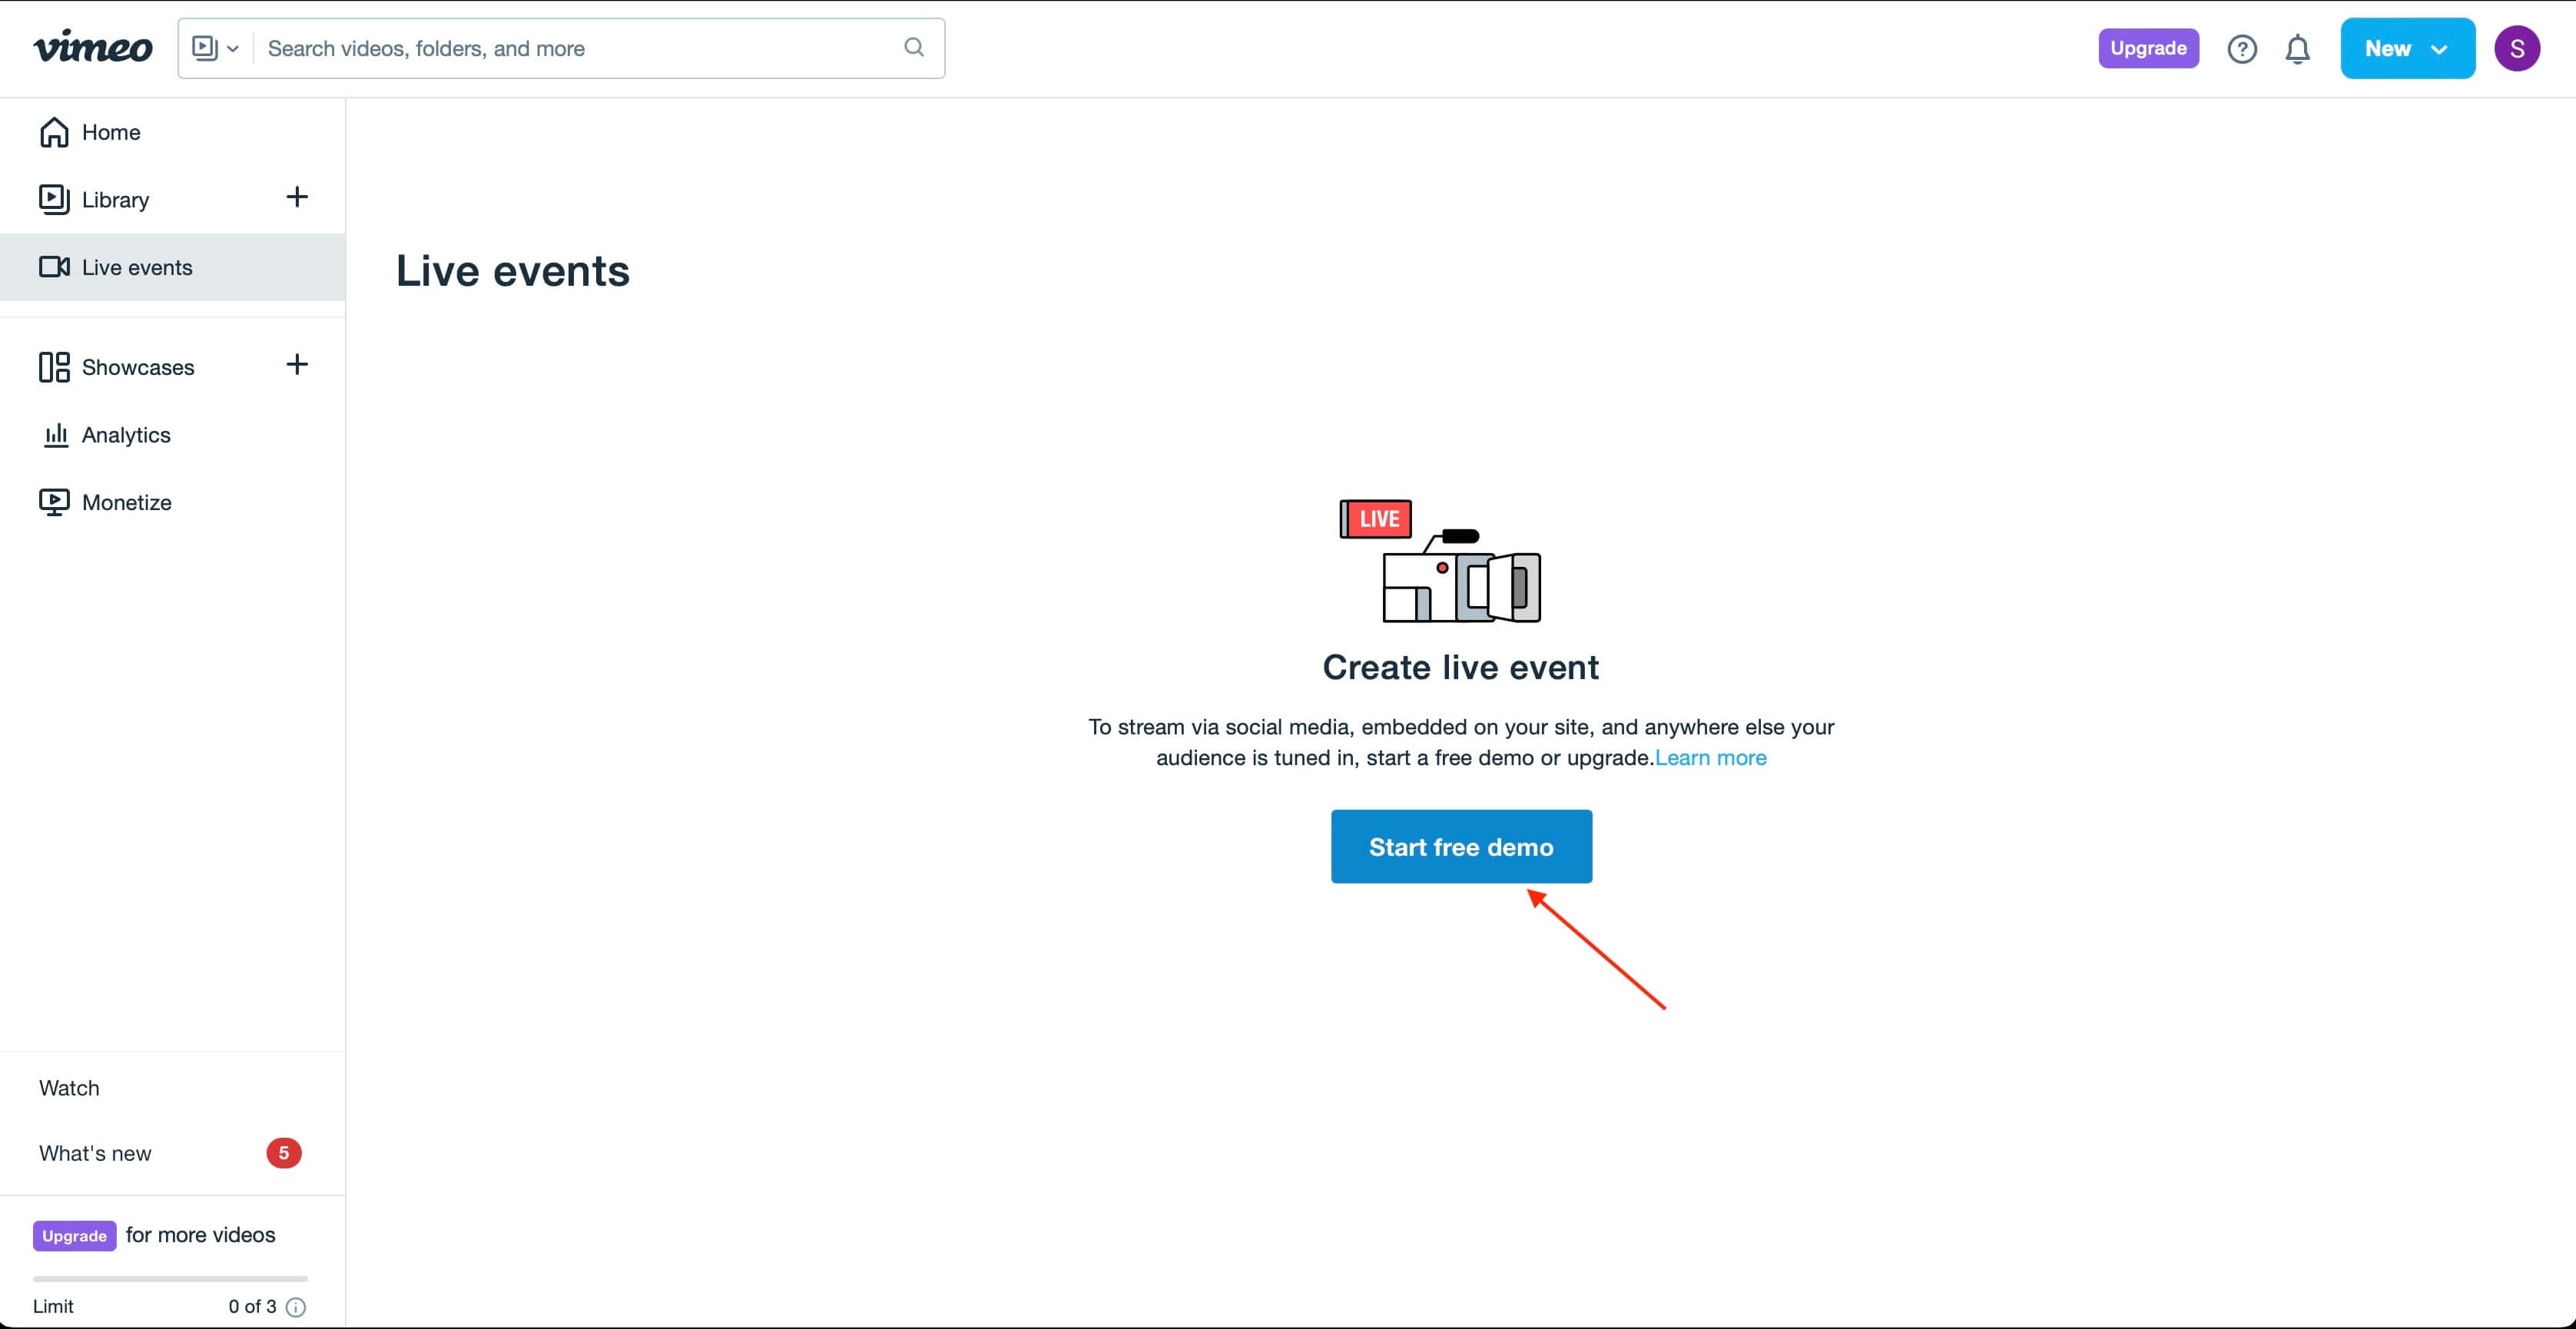Select the Library icon in the sidebar
The width and height of the screenshot is (2576, 1329).
tap(55, 198)
